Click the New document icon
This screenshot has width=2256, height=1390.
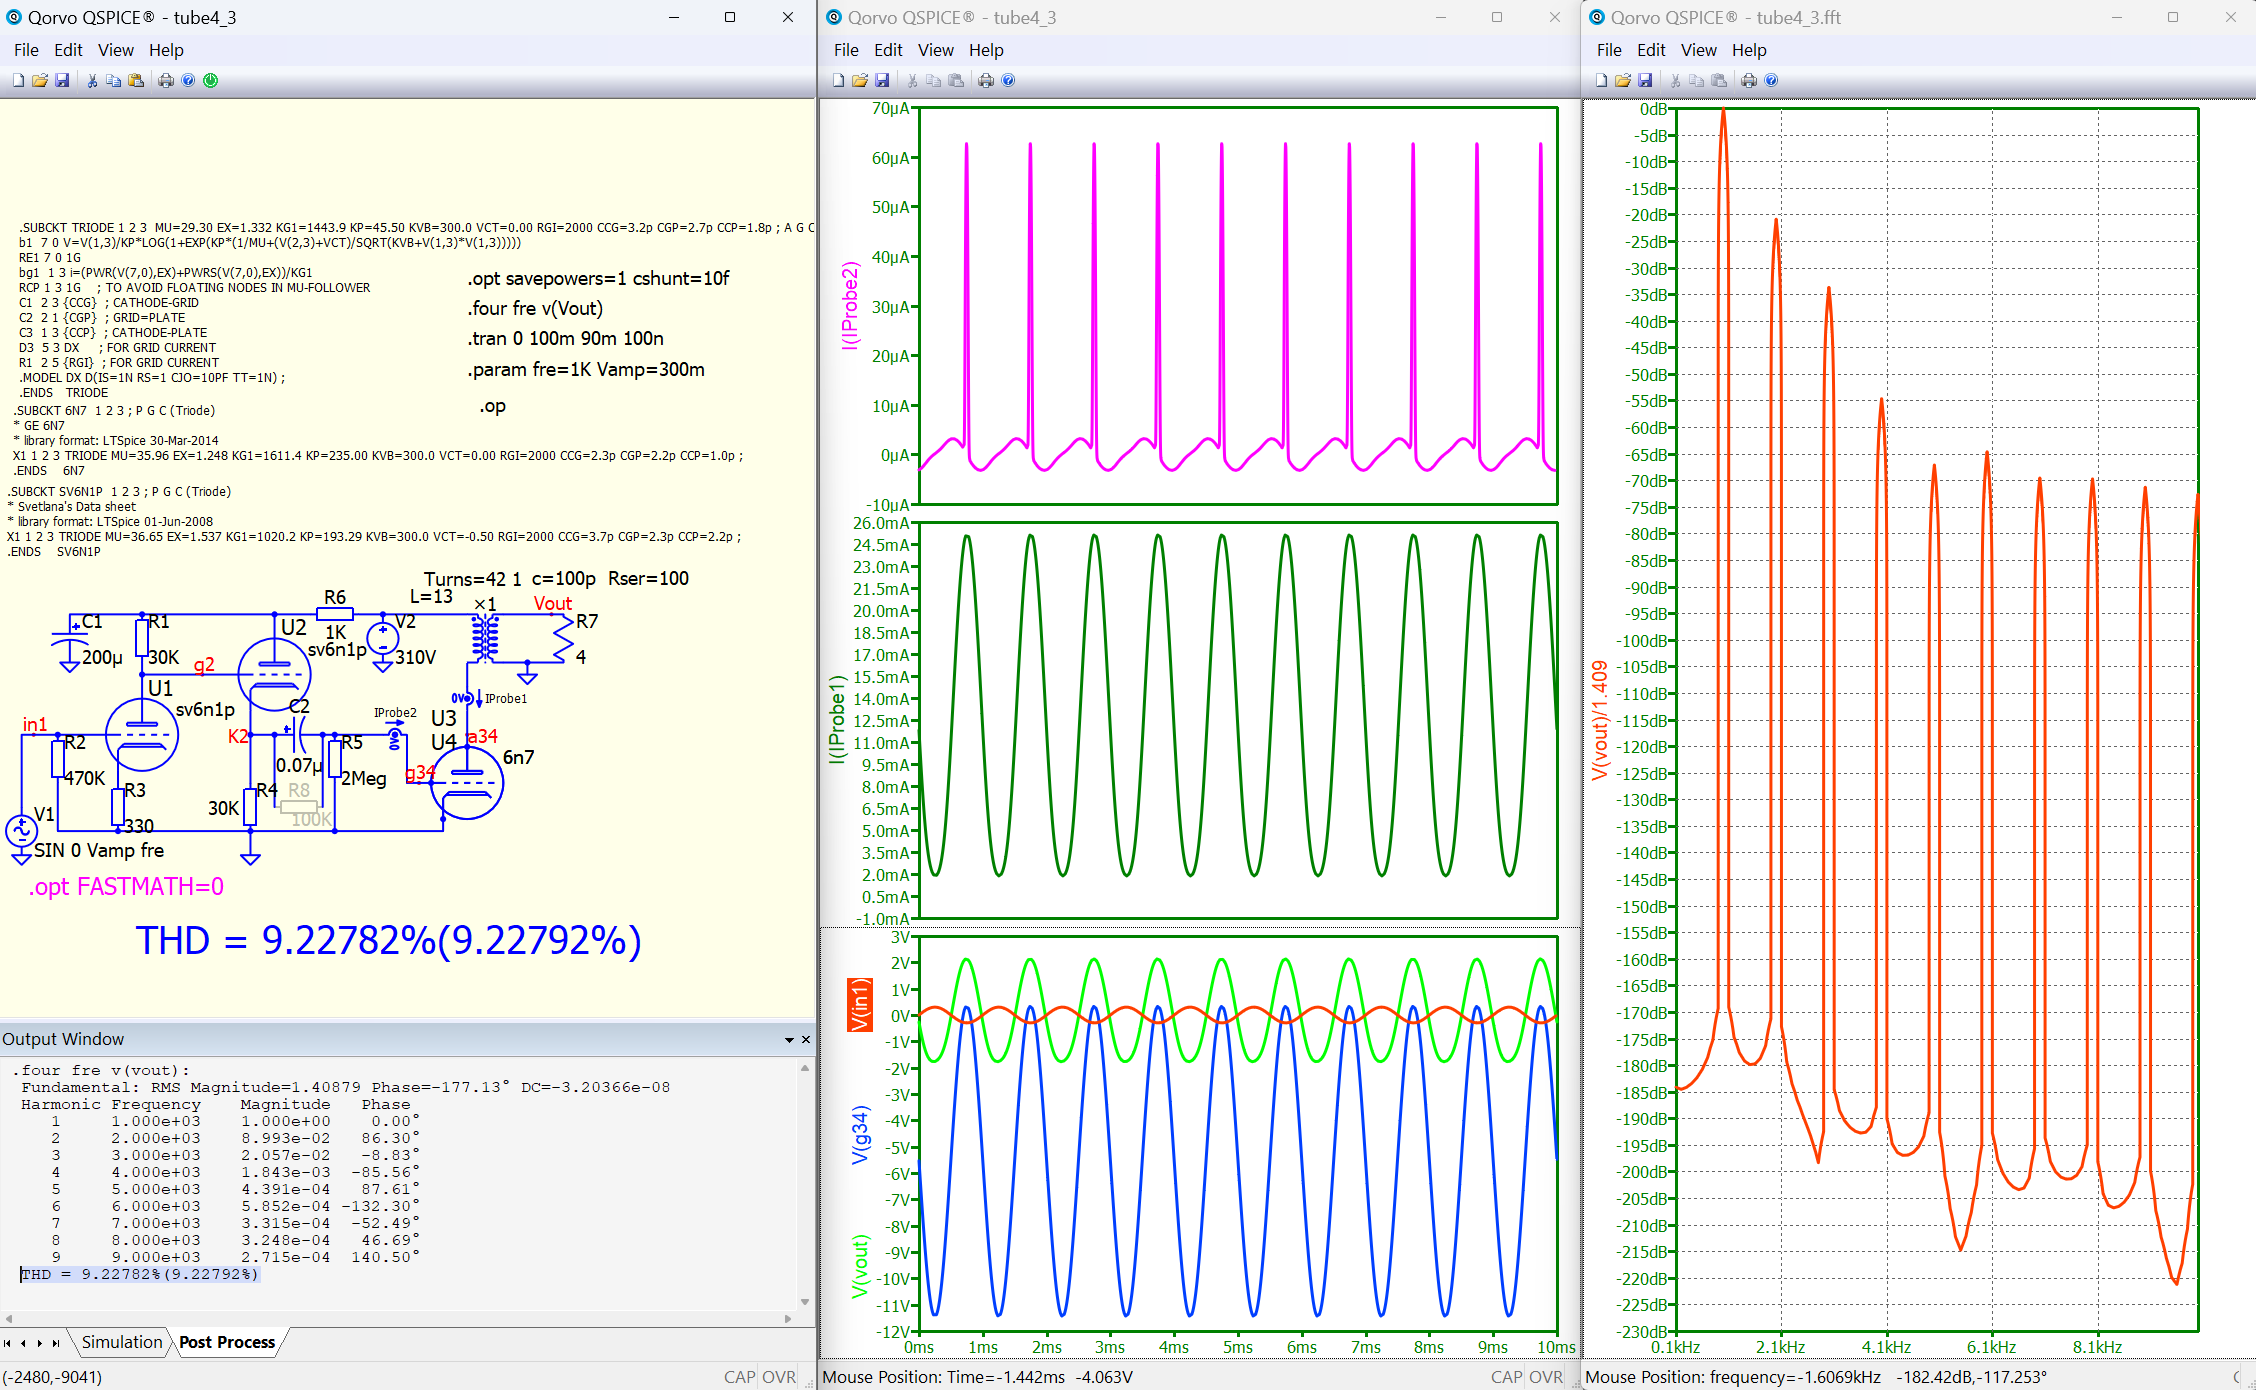pos(18,81)
